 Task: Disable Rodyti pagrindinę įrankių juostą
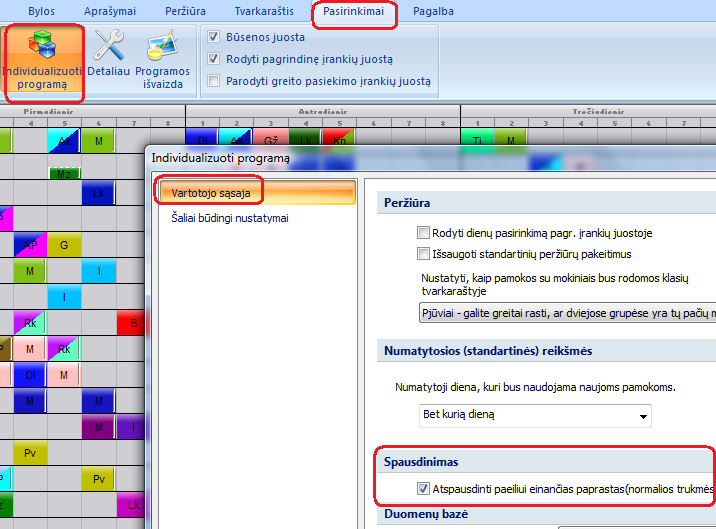pos(212,59)
